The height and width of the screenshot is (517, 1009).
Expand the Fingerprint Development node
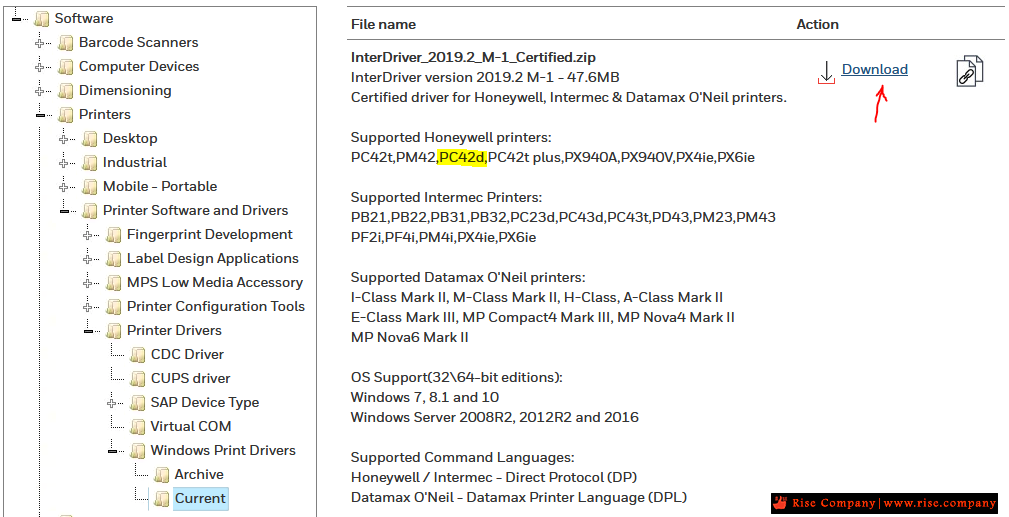pyautogui.click(x=89, y=235)
